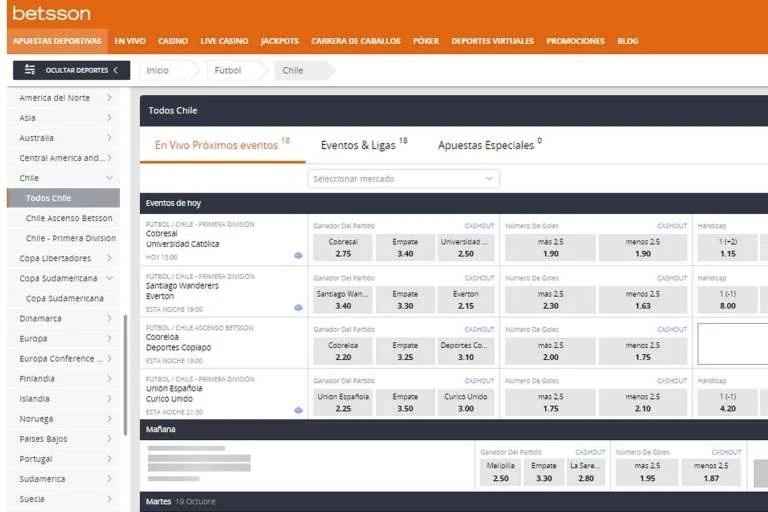
Task: Select Cobreloa odds 2.20
Action: click(343, 351)
